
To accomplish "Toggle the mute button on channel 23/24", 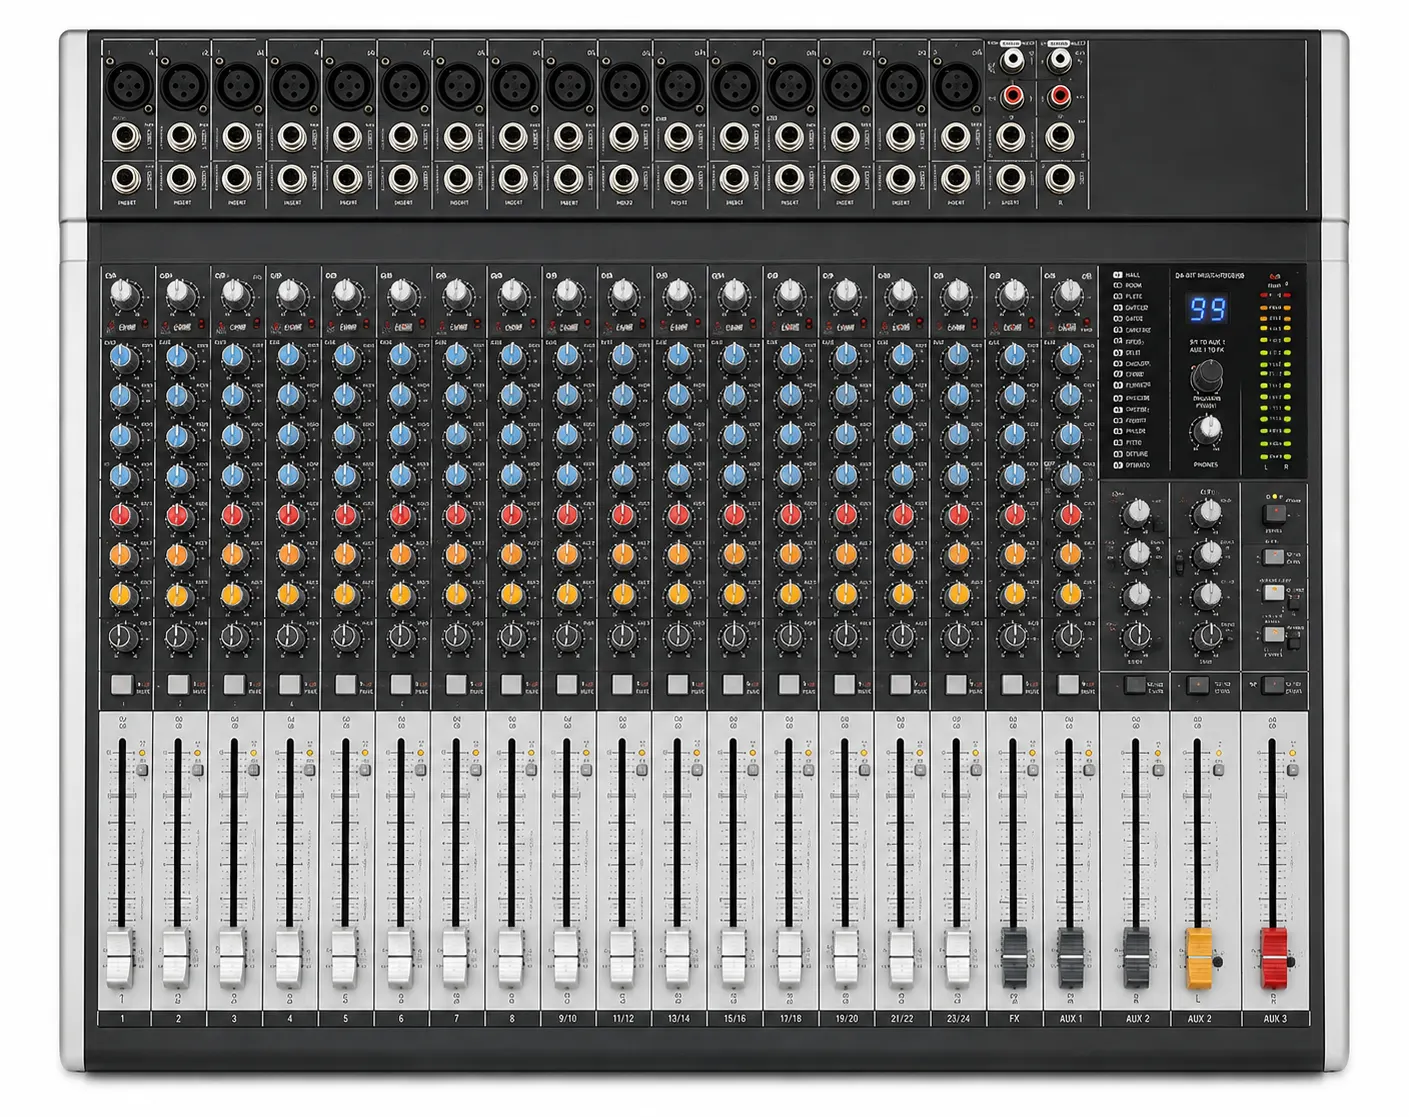I will (957, 685).
